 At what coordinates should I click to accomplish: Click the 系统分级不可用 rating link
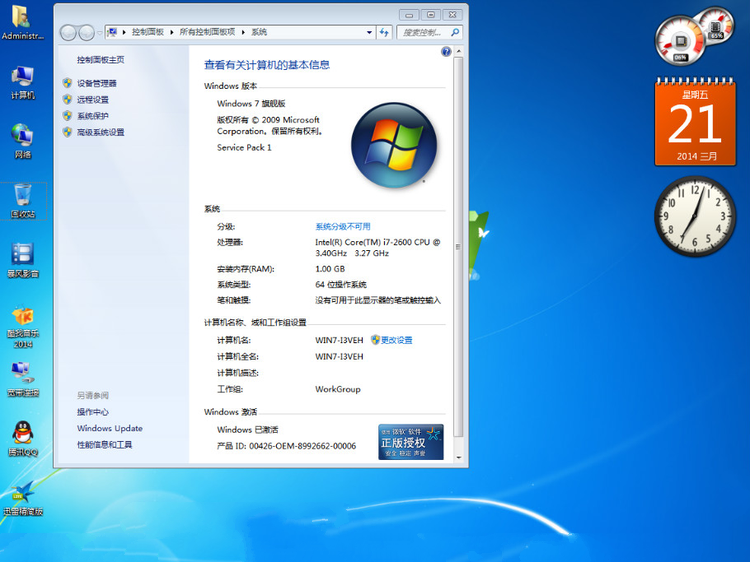(342, 227)
